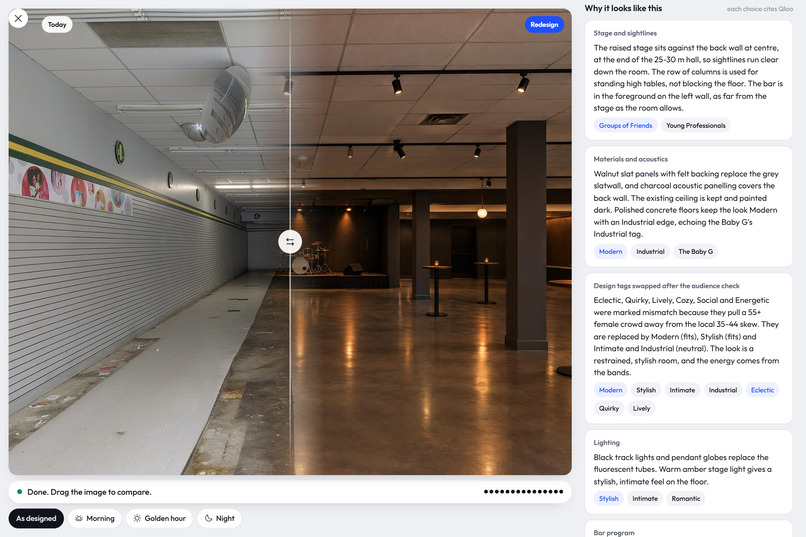Screen dimensions: 806x537
Task: Click the green status dot beside Done
Action: (x=20, y=492)
